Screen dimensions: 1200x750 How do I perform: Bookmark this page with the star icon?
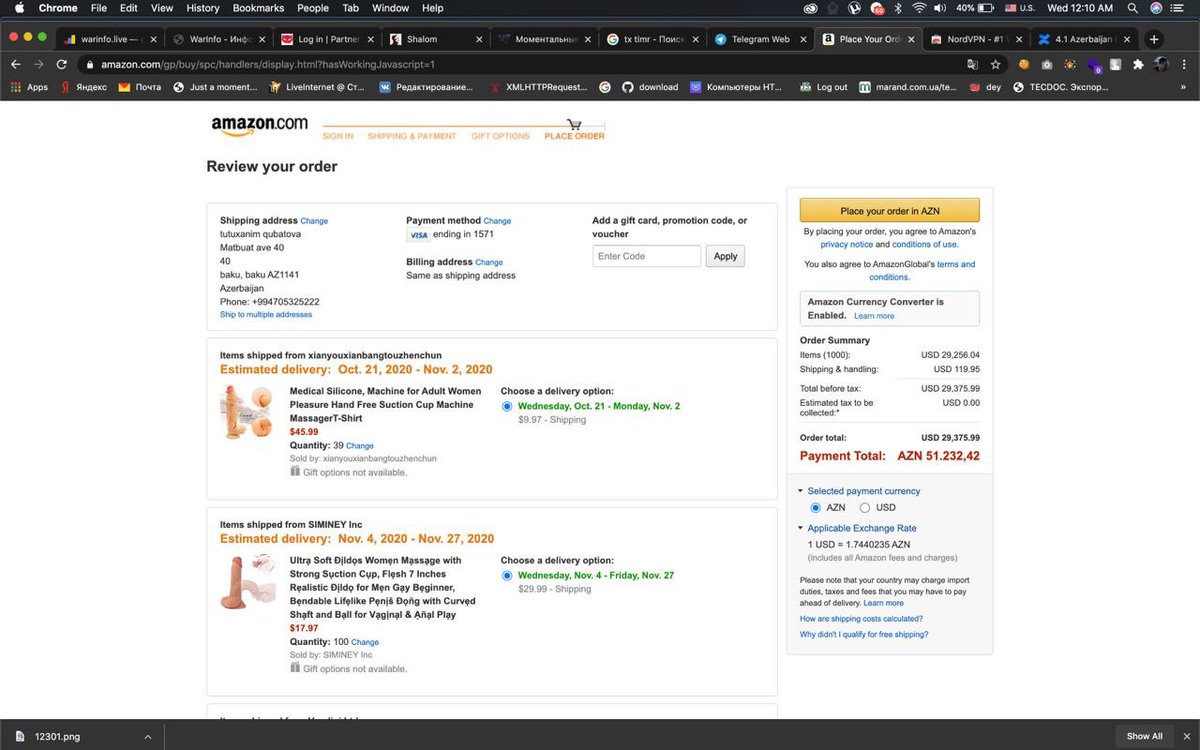[995, 64]
